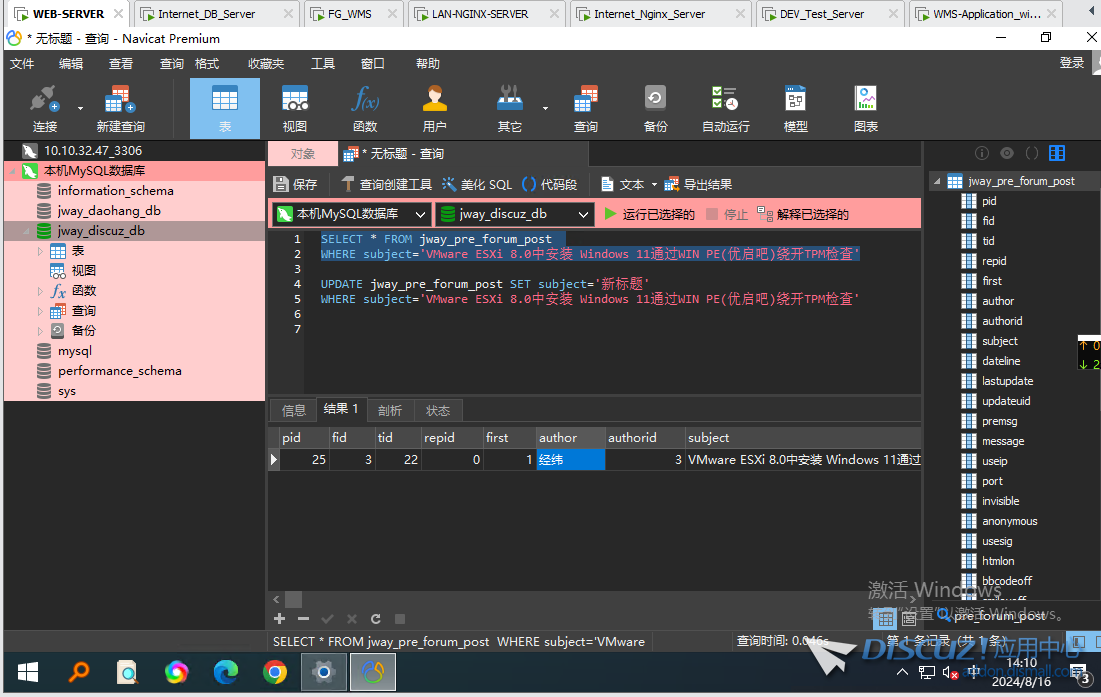This screenshot has width=1101, height=697.
Task: Open the 收藏夹 (Favorites) menu
Action: coord(265,64)
